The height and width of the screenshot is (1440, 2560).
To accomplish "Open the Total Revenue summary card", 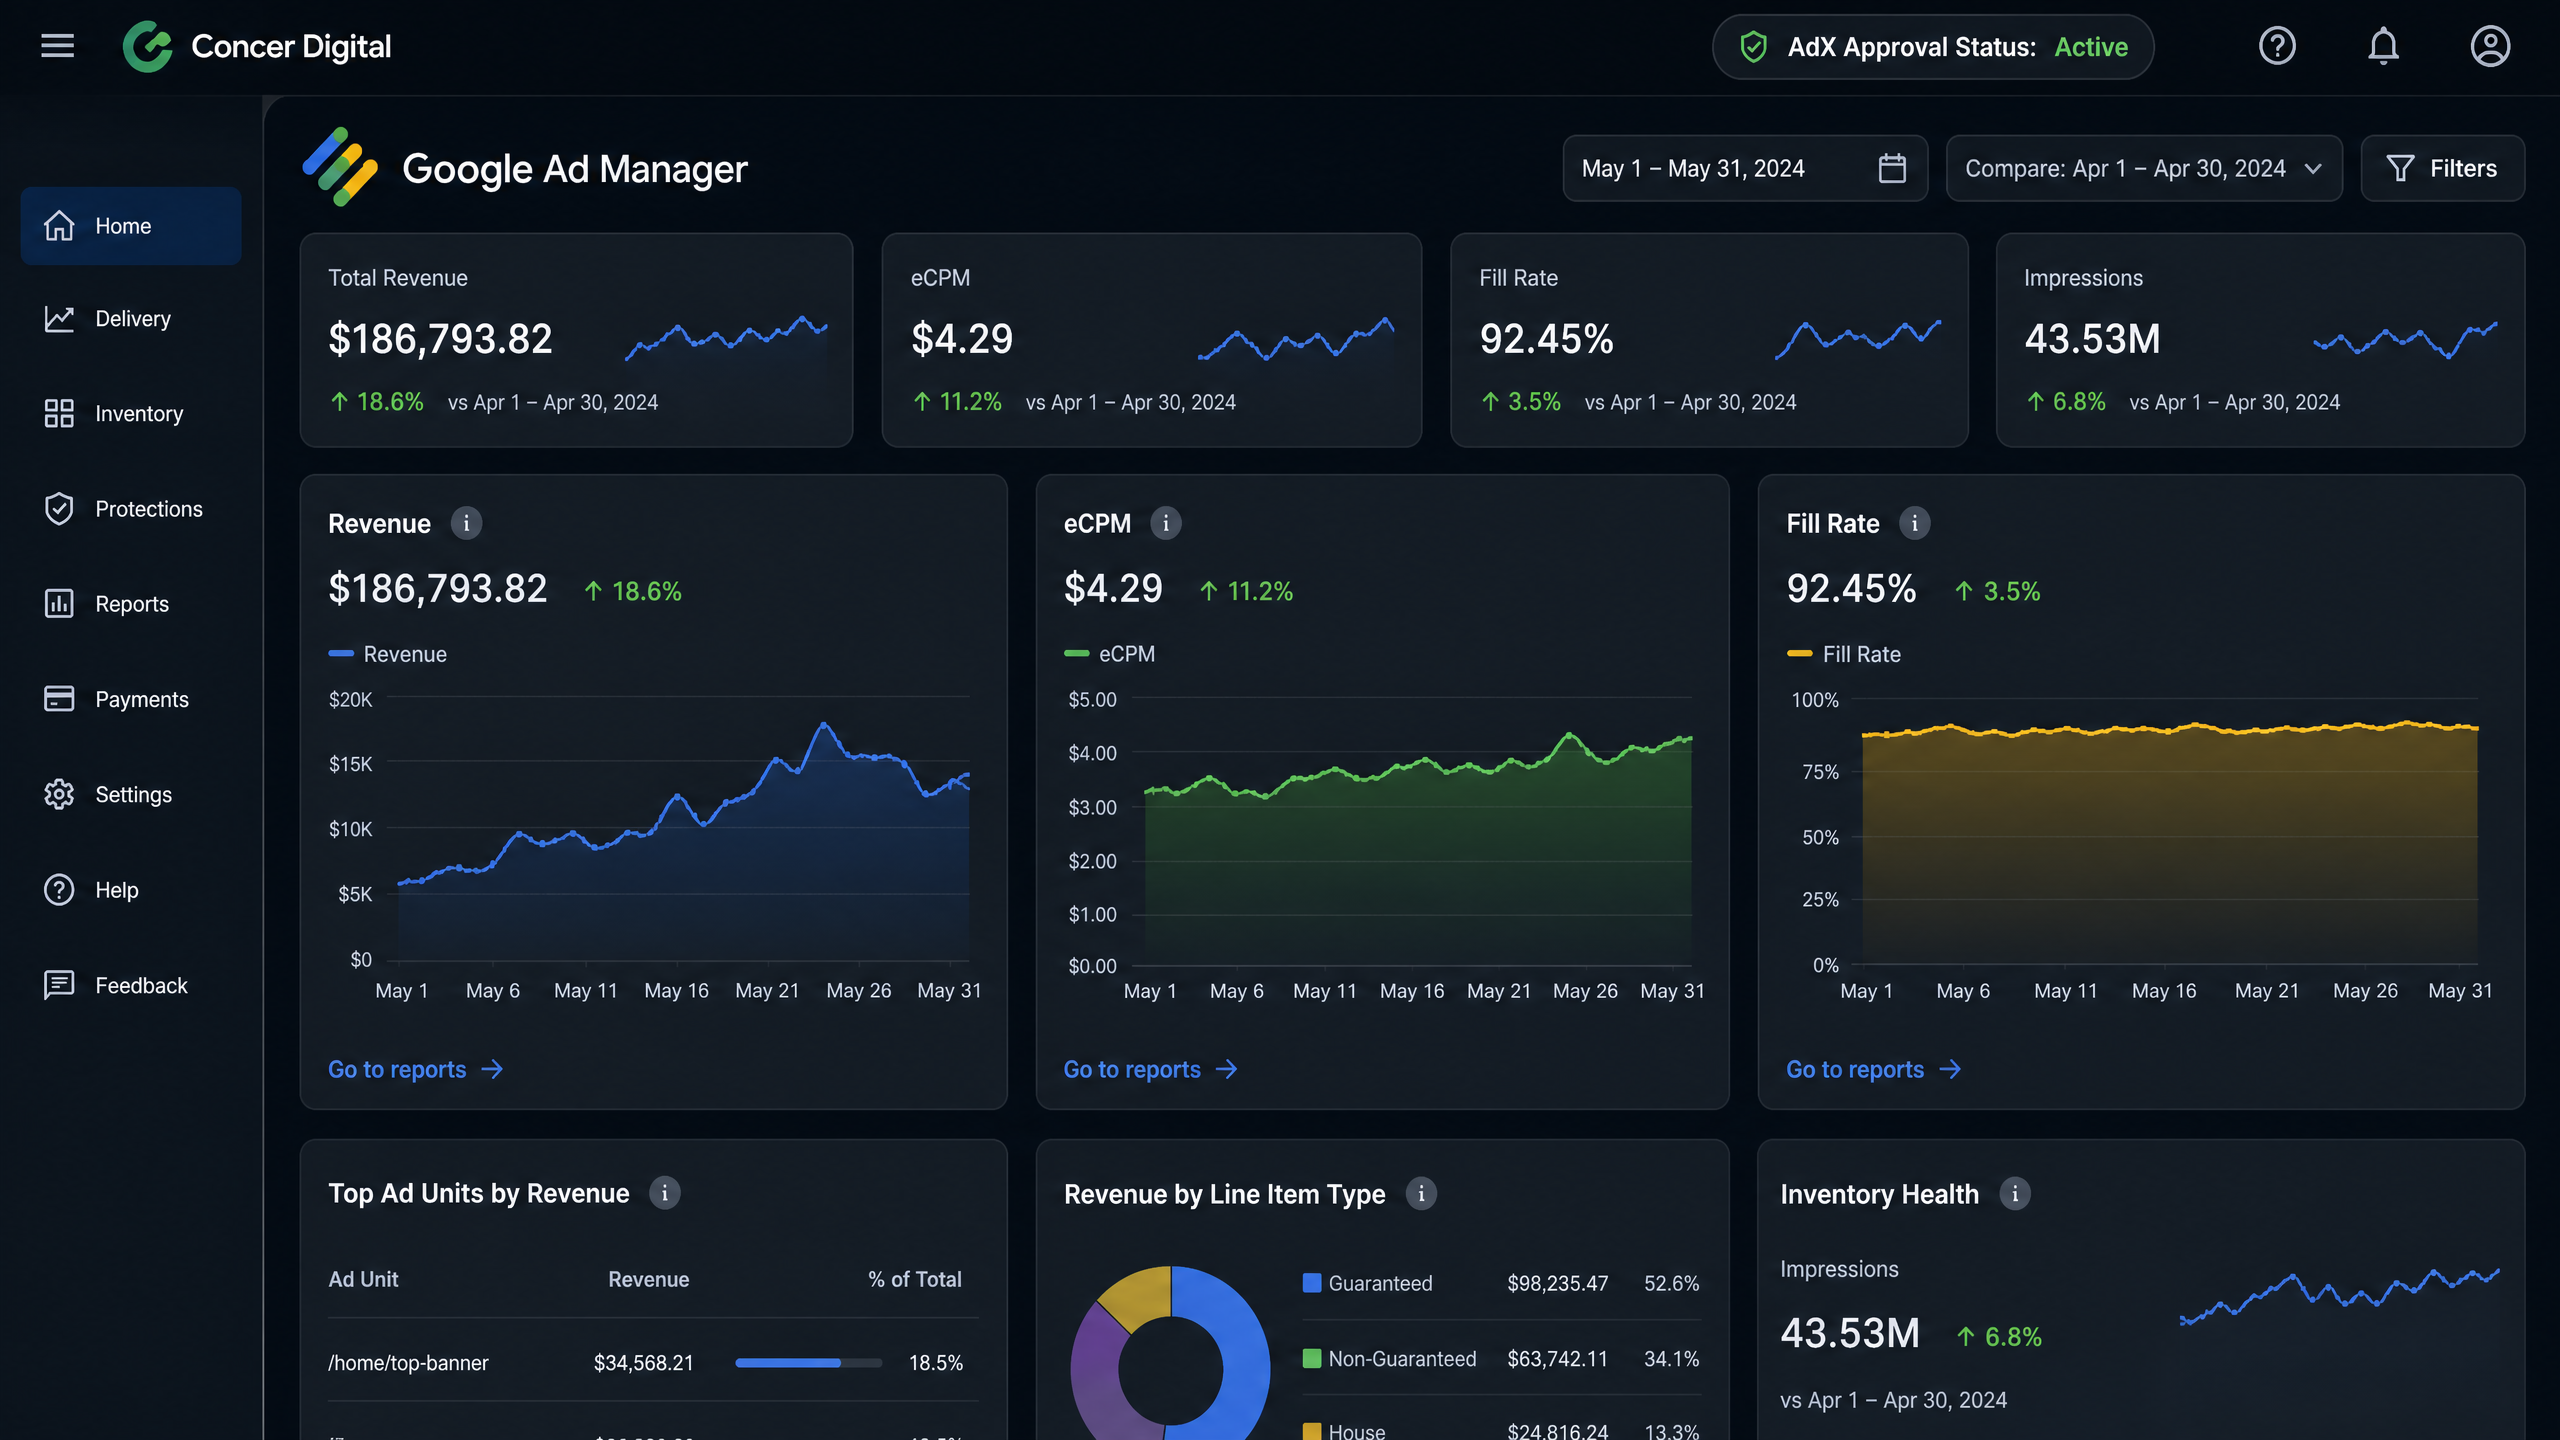I will [576, 340].
